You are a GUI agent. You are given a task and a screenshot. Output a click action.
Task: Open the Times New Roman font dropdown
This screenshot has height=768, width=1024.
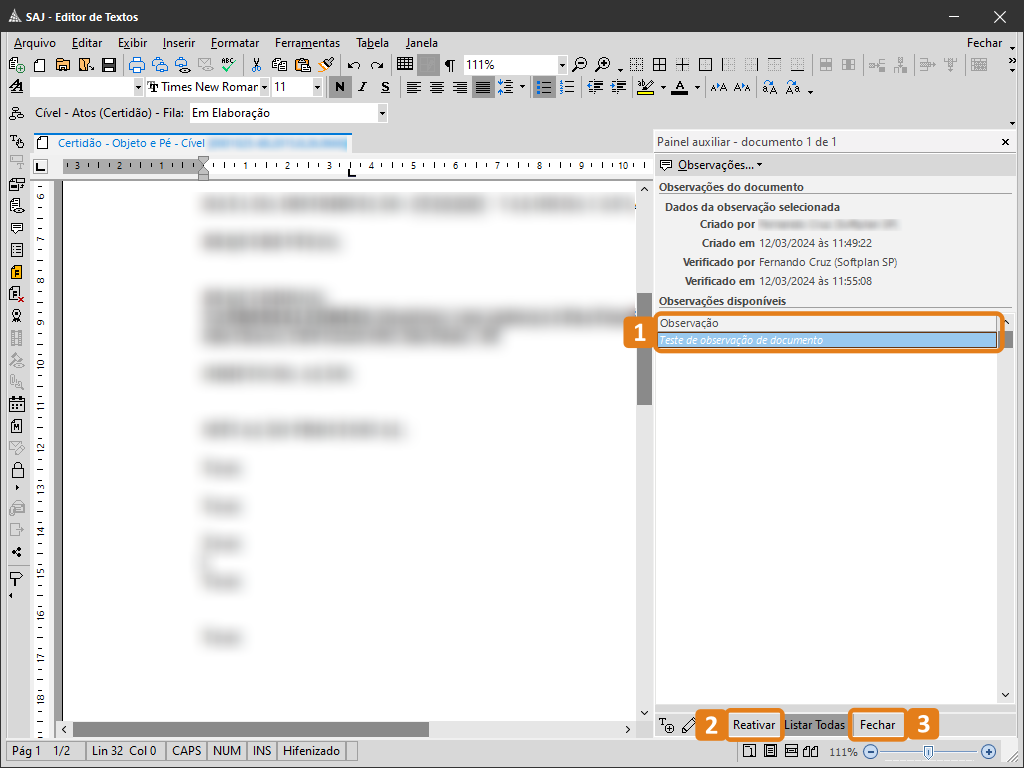(264, 88)
